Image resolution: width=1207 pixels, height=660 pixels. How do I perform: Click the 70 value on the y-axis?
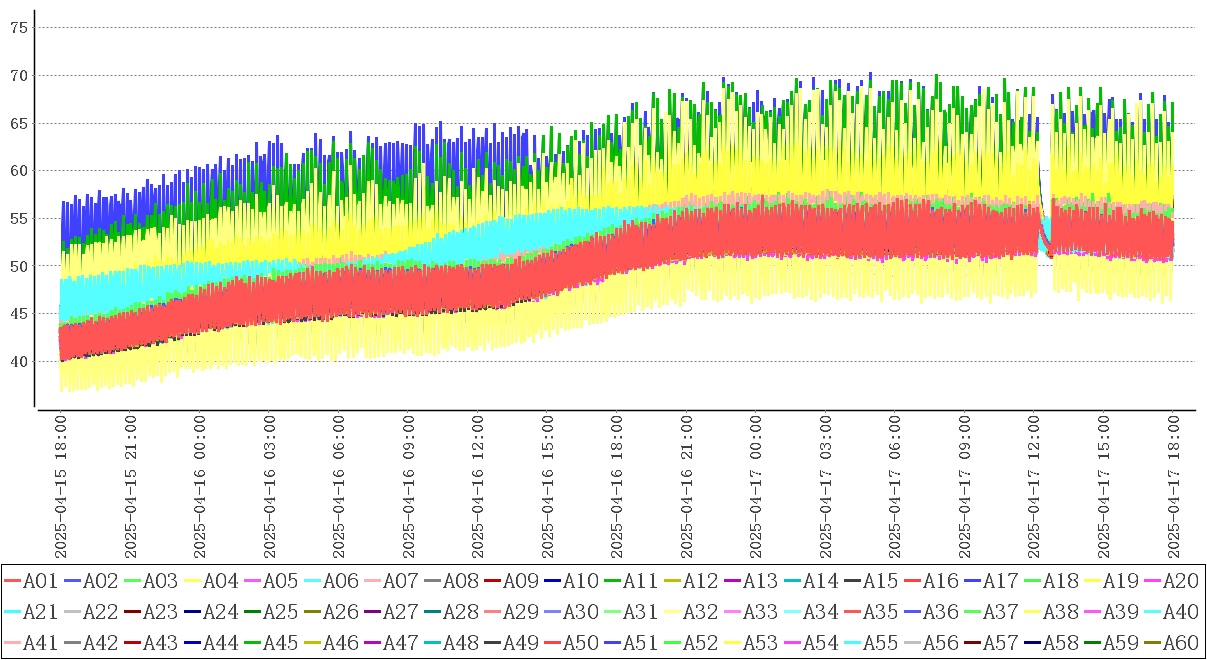coord(18,75)
